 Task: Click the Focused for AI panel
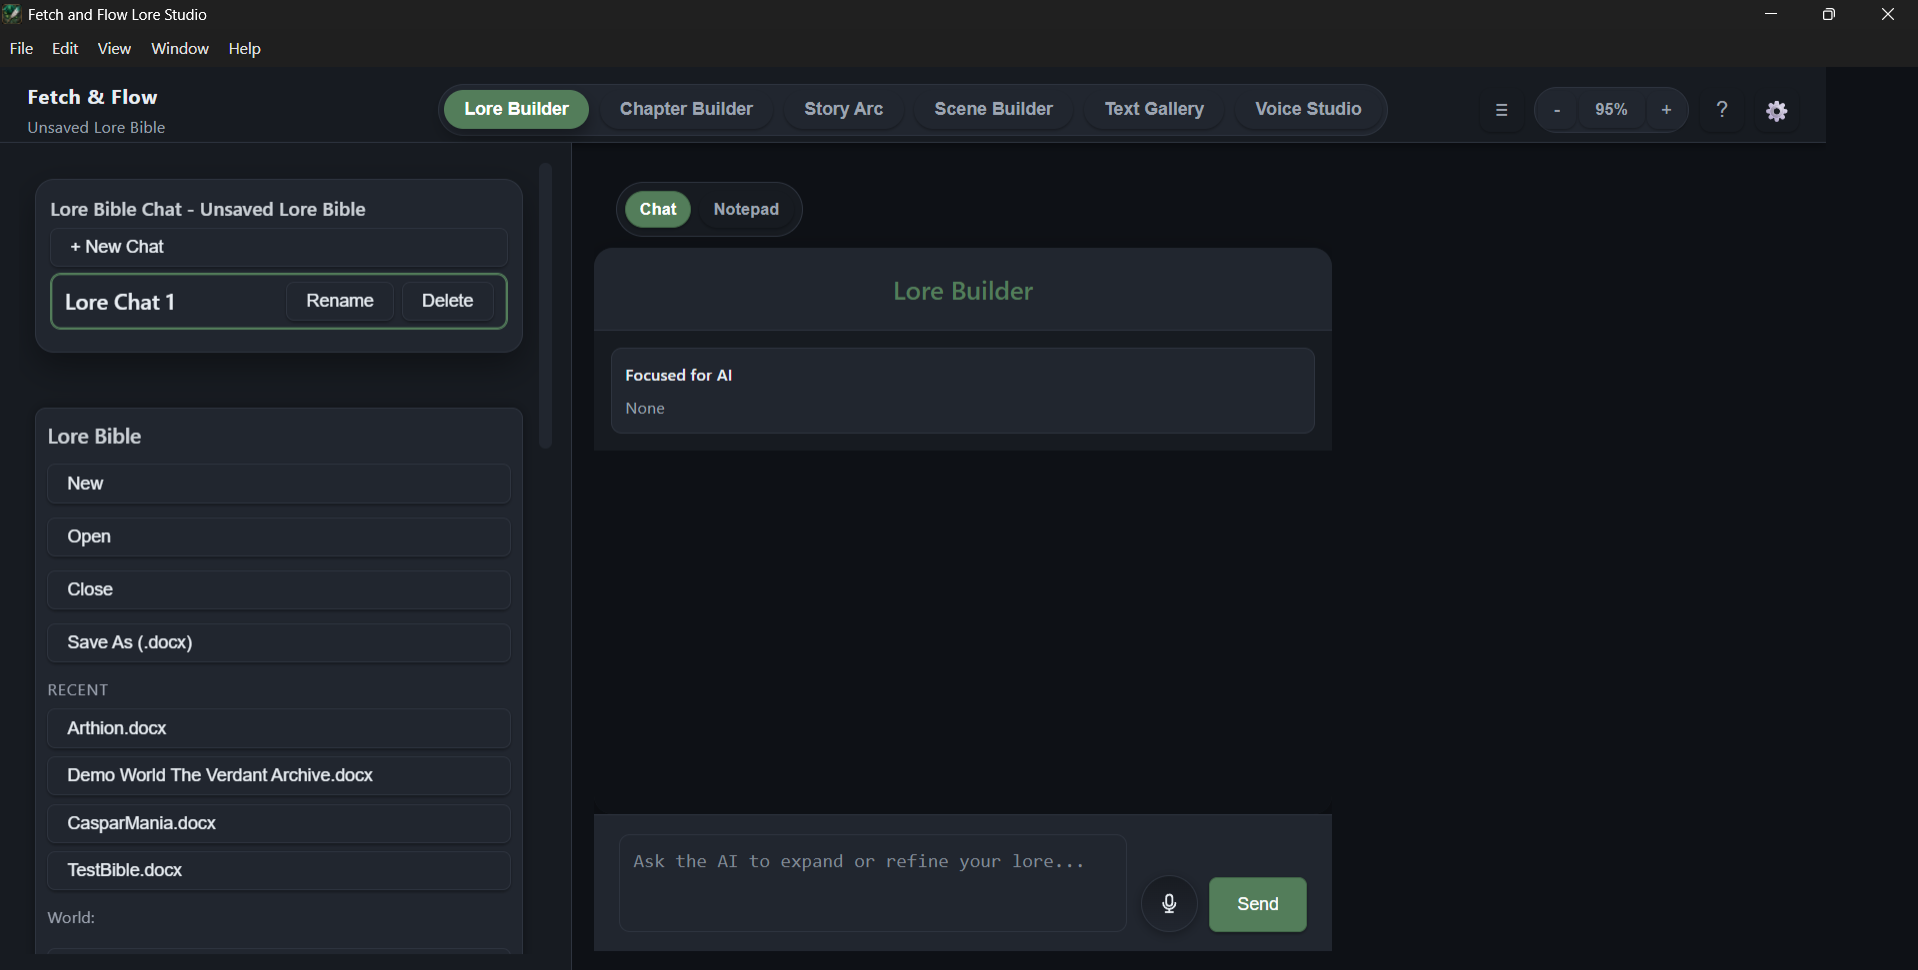[x=963, y=391]
